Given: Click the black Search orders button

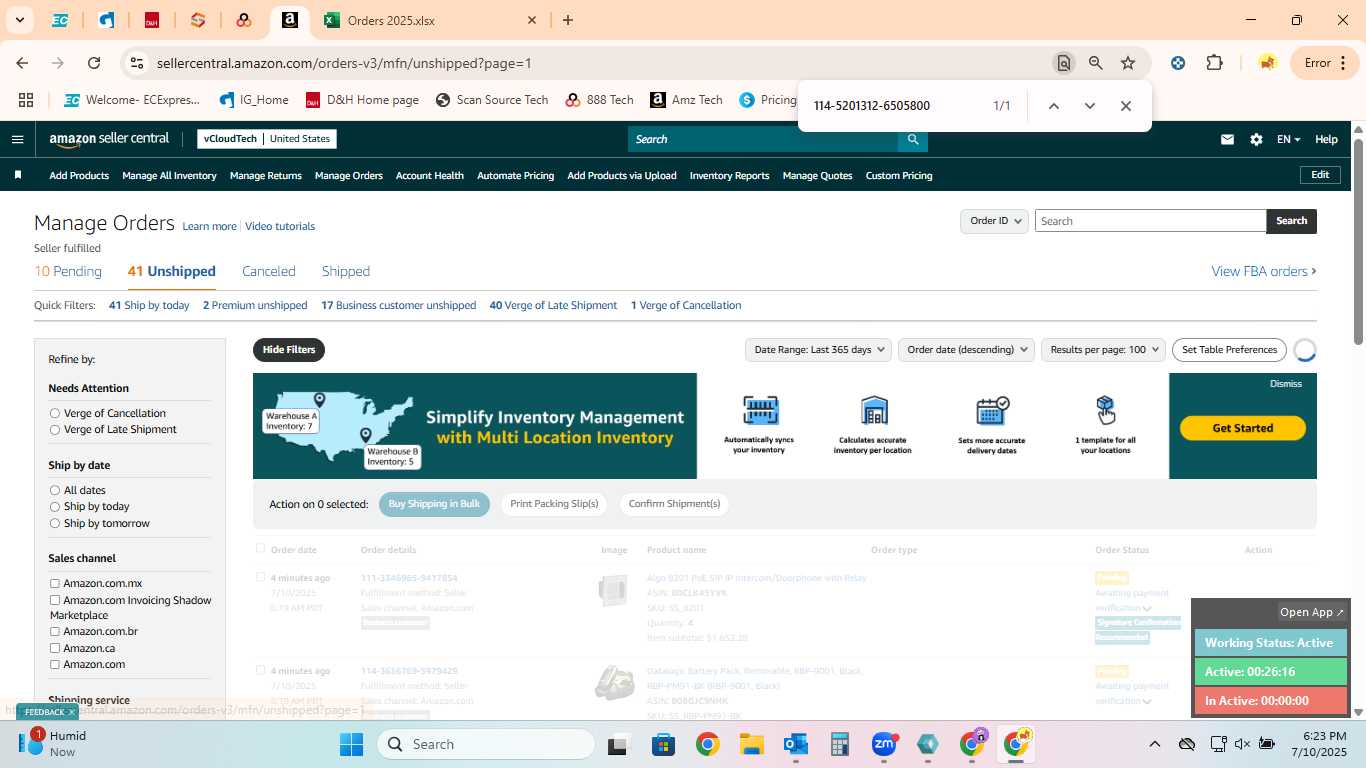Looking at the screenshot, I should pyautogui.click(x=1291, y=221).
